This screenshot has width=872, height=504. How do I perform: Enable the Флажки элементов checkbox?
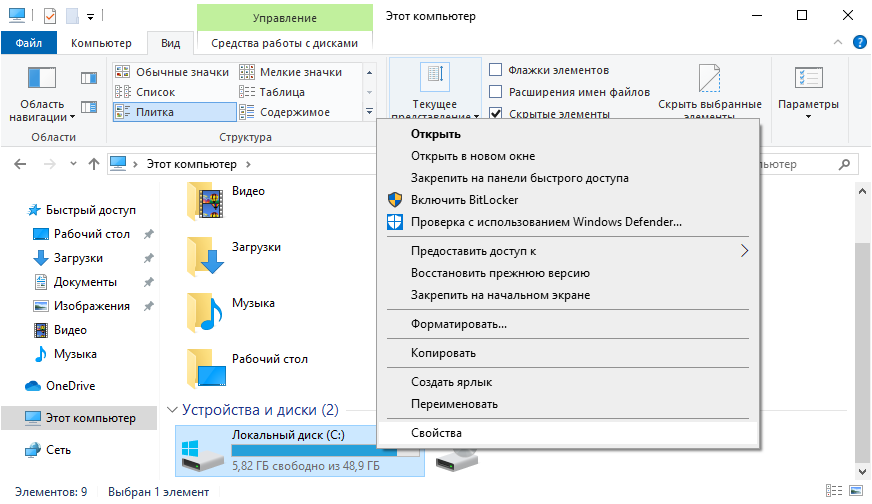pos(495,70)
